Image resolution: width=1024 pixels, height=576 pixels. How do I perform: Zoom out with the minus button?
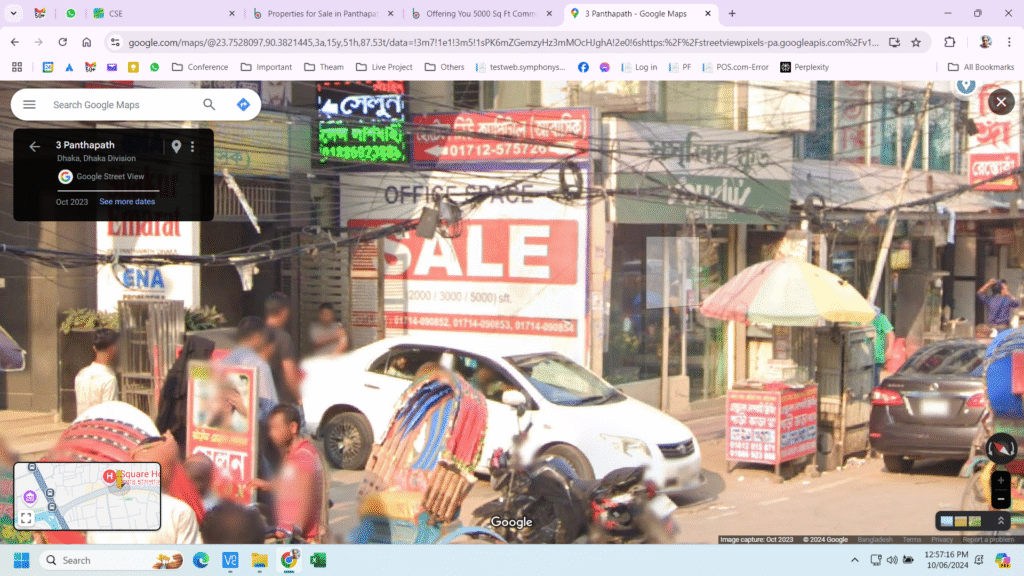(1000, 499)
